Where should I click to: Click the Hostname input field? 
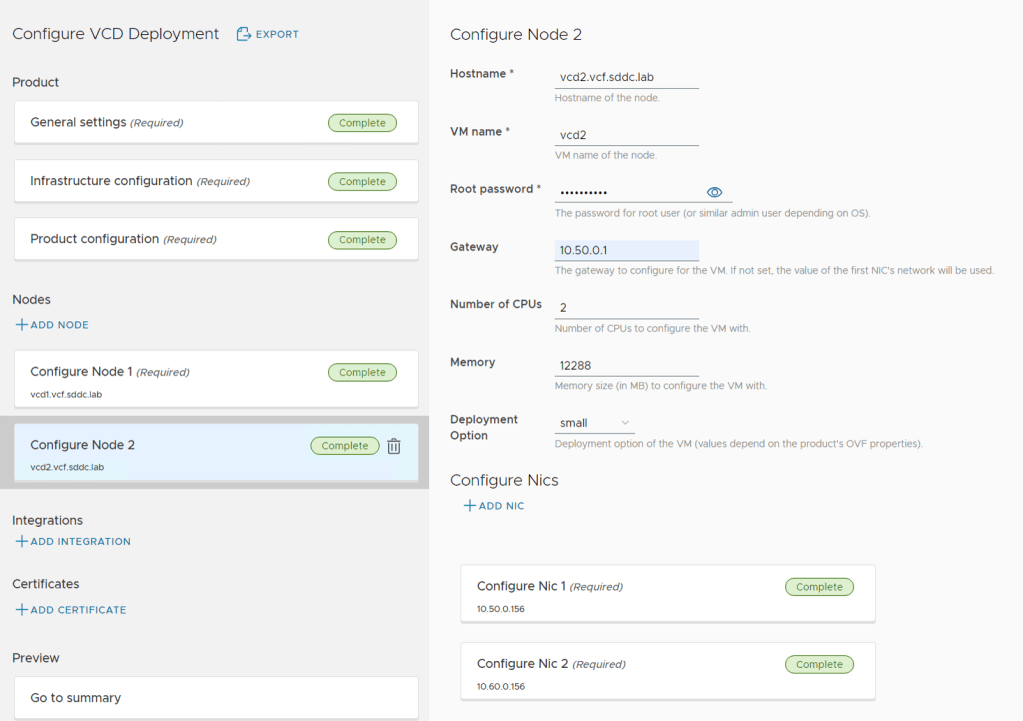(x=626, y=77)
